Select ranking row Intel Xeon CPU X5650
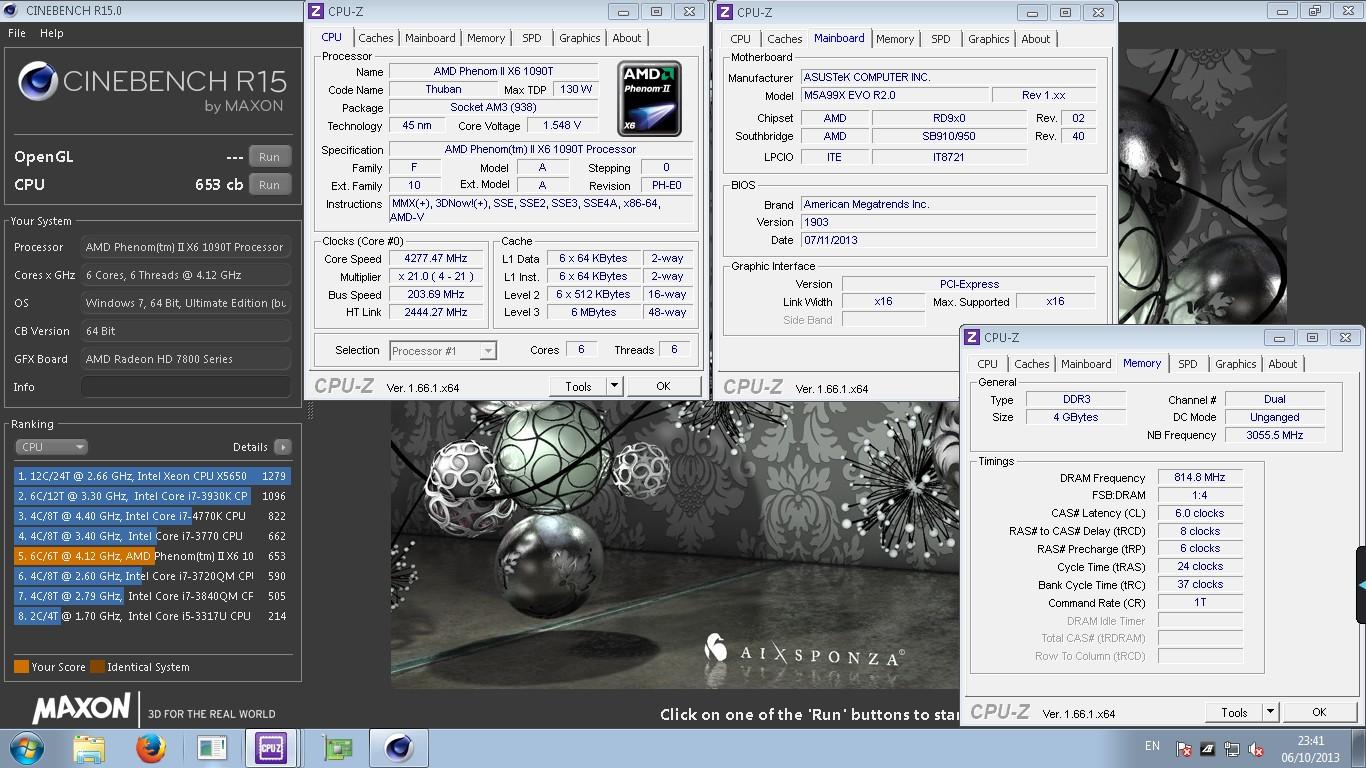 [x=152, y=476]
